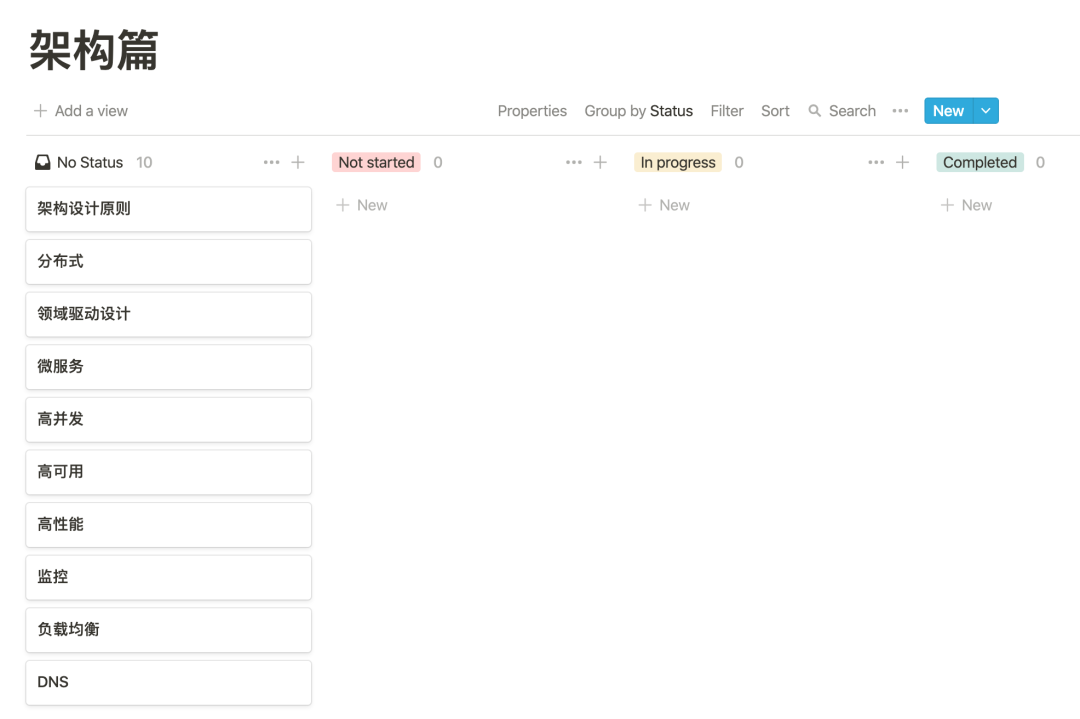Open the 领域驱动设计 card
The image size is (1080, 719).
pyautogui.click(x=169, y=315)
